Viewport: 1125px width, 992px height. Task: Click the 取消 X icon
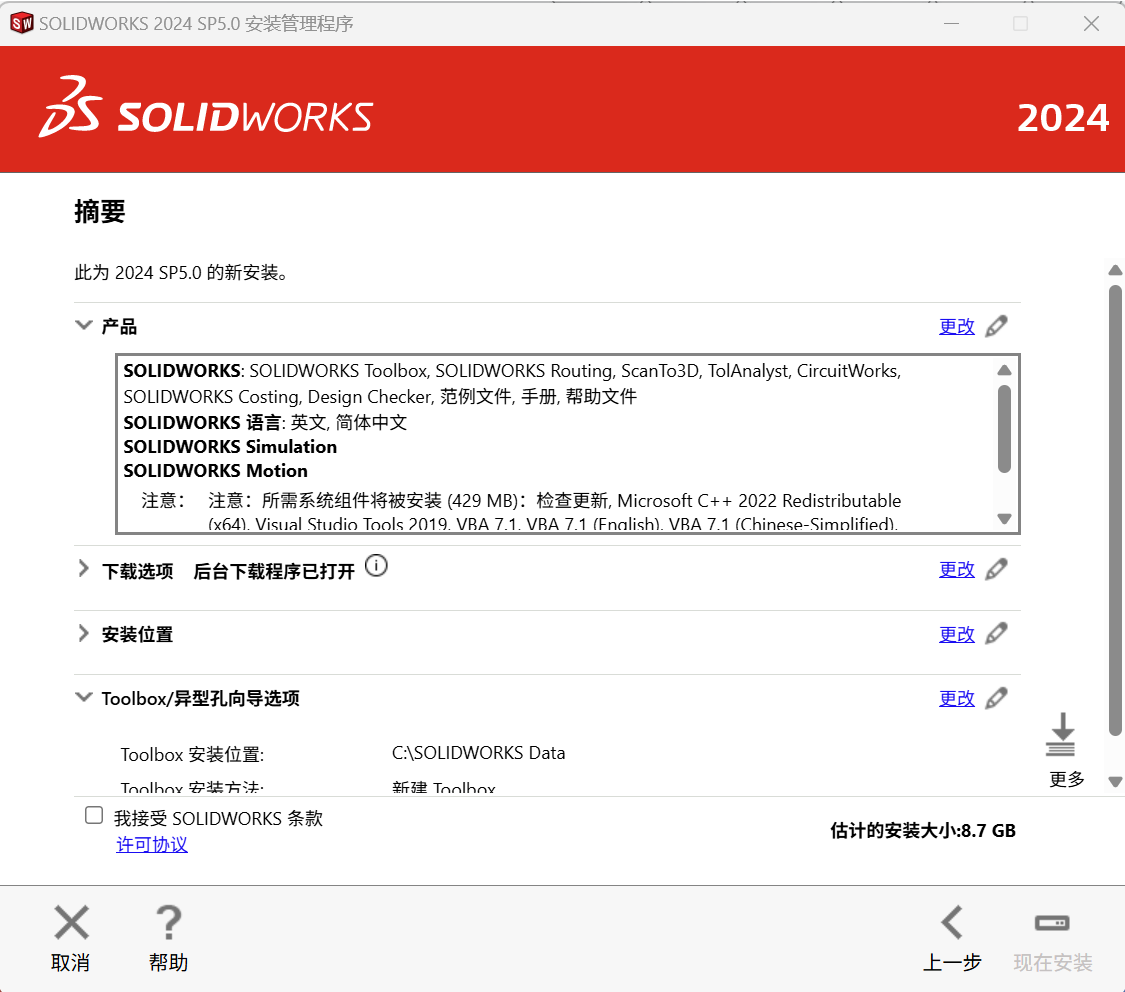tap(71, 922)
